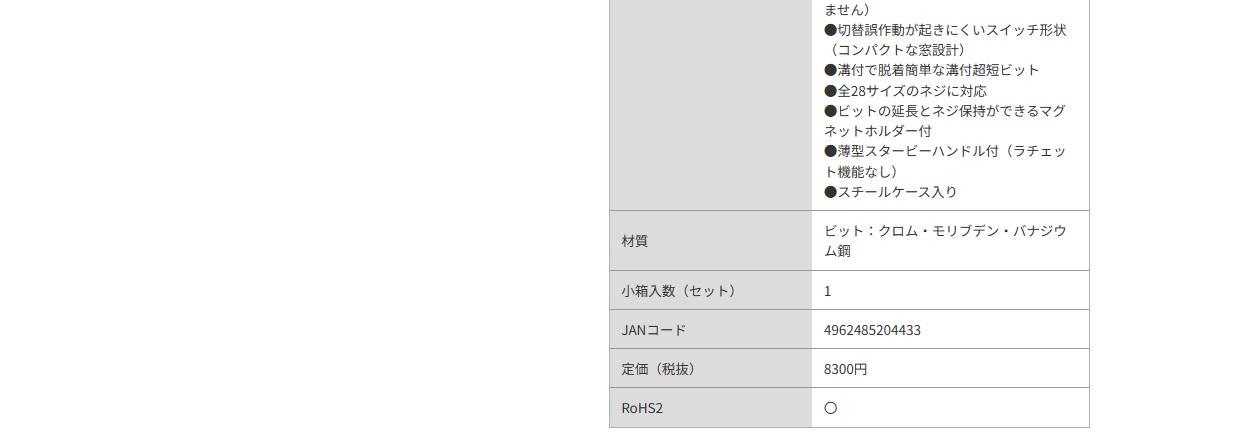The width and height of the screenshot is (1243, 441).
Task: Click the bullet dot before スチールケース入り
Action: [x=830, y=192]
